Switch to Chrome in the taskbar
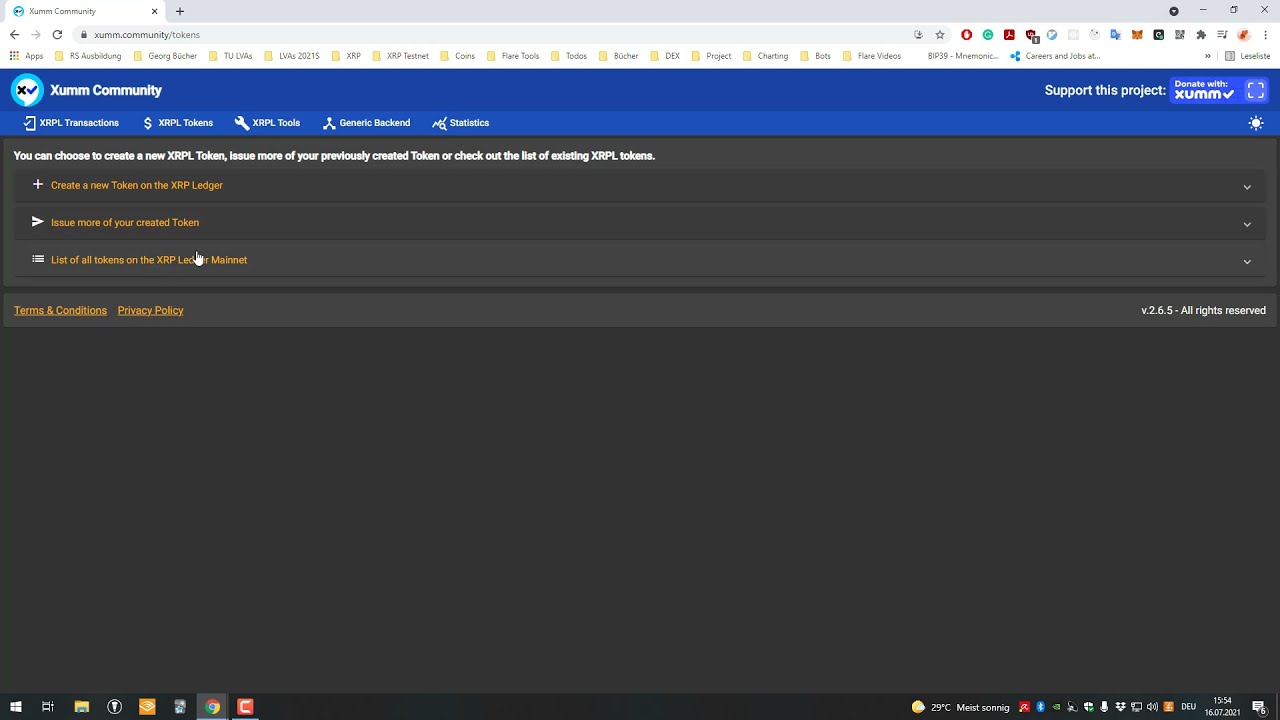This screenshot has width=1280, height=720. (x=213, y=707)
